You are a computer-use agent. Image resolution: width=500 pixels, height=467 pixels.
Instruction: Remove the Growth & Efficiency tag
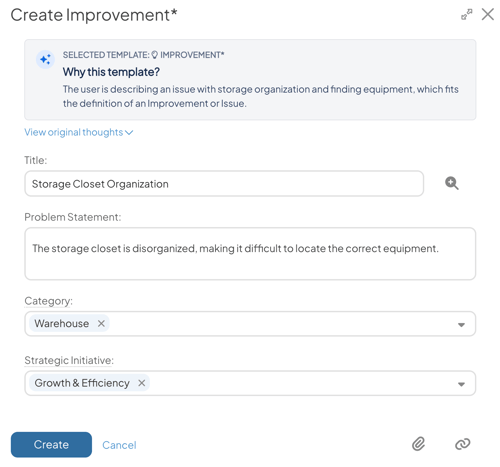coord(142,383)
